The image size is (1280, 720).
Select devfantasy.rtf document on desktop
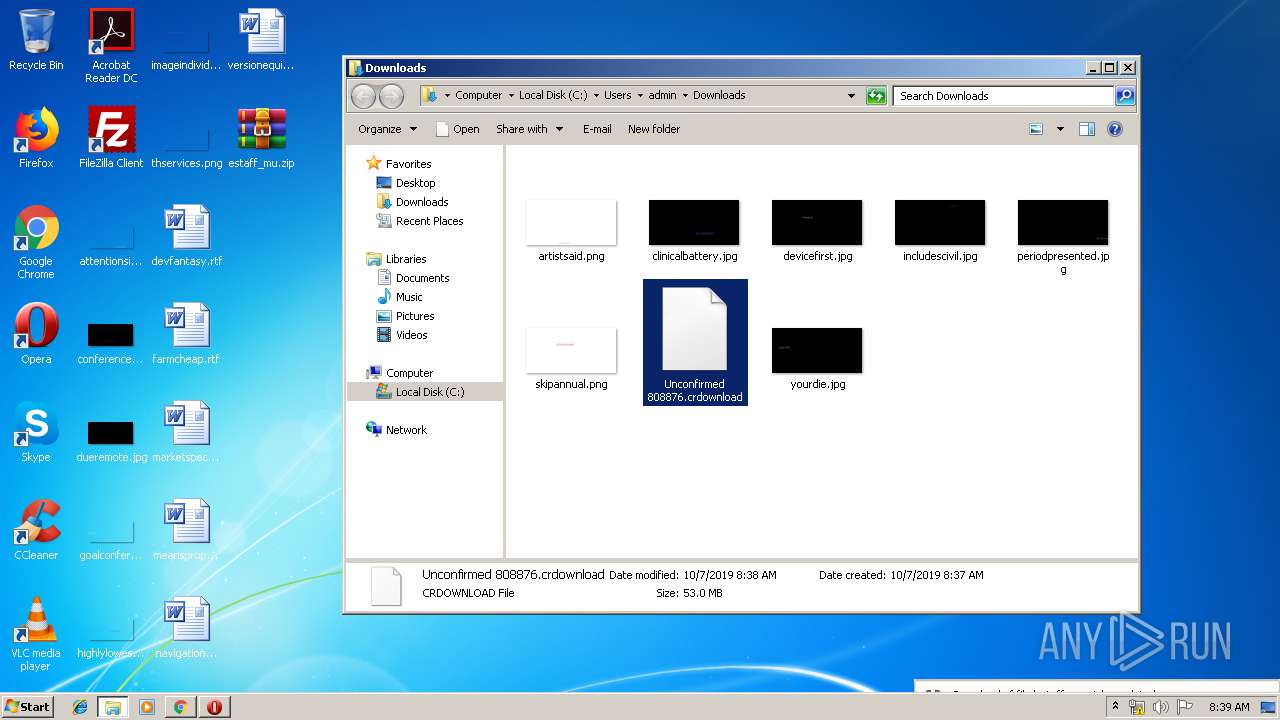(186, 236)
